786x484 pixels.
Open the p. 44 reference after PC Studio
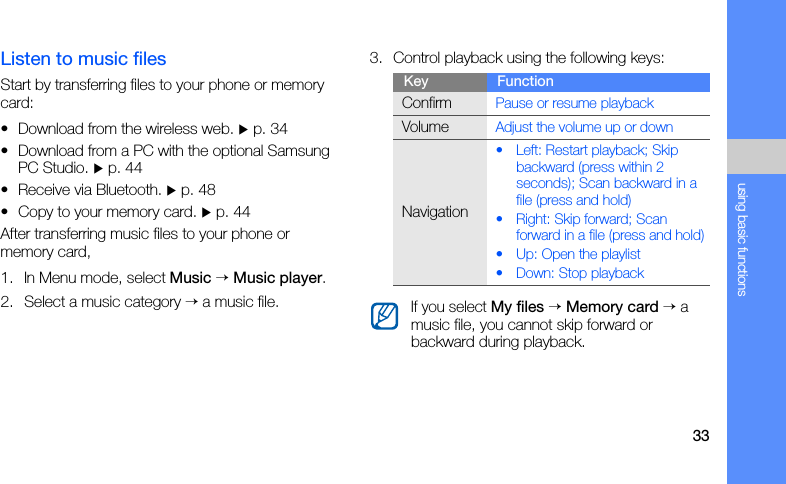124,168
